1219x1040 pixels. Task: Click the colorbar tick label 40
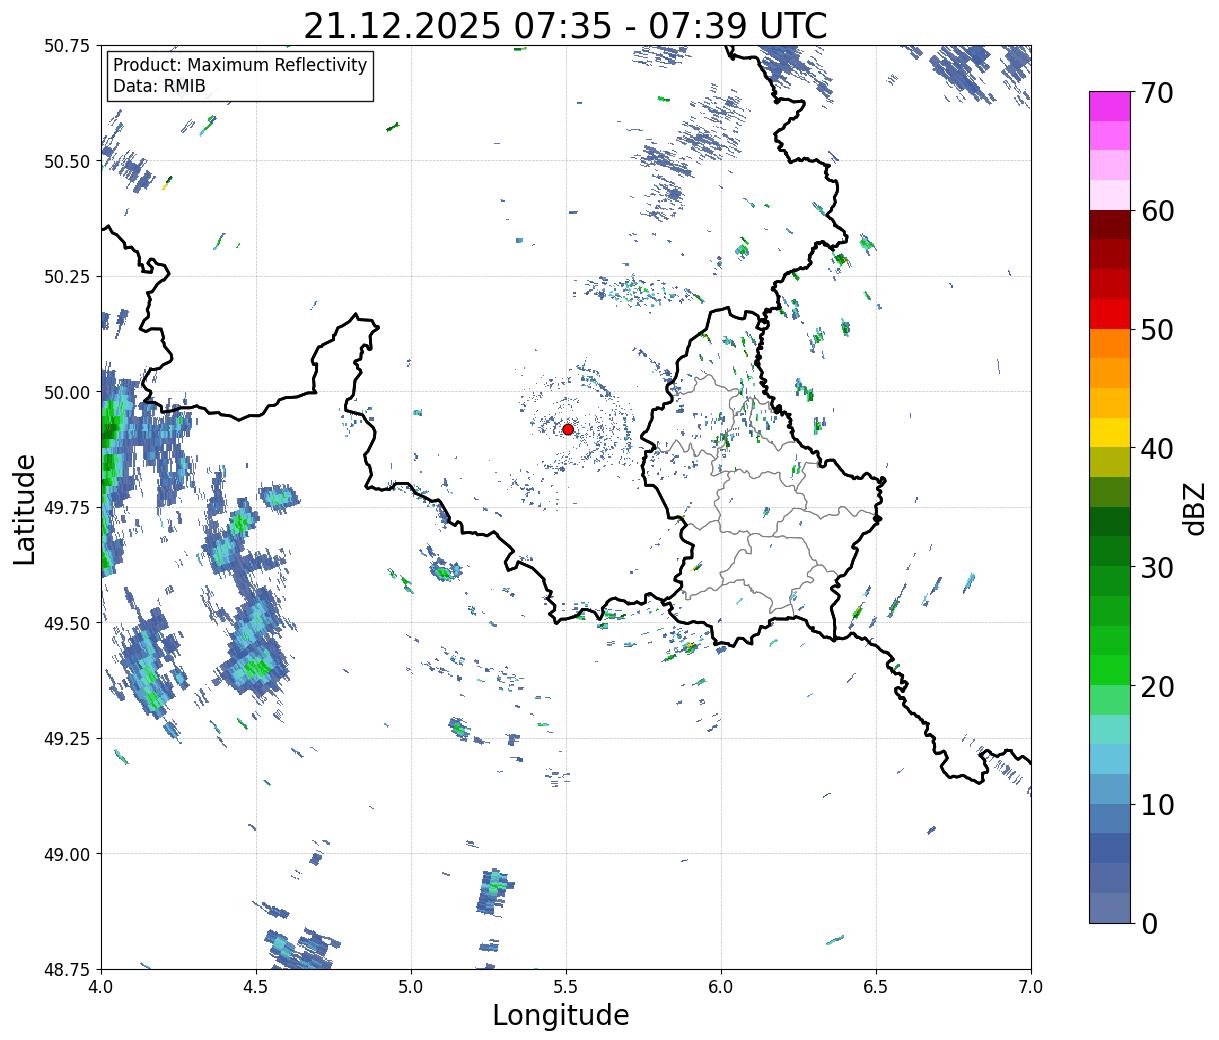[x=1157, y=448]
